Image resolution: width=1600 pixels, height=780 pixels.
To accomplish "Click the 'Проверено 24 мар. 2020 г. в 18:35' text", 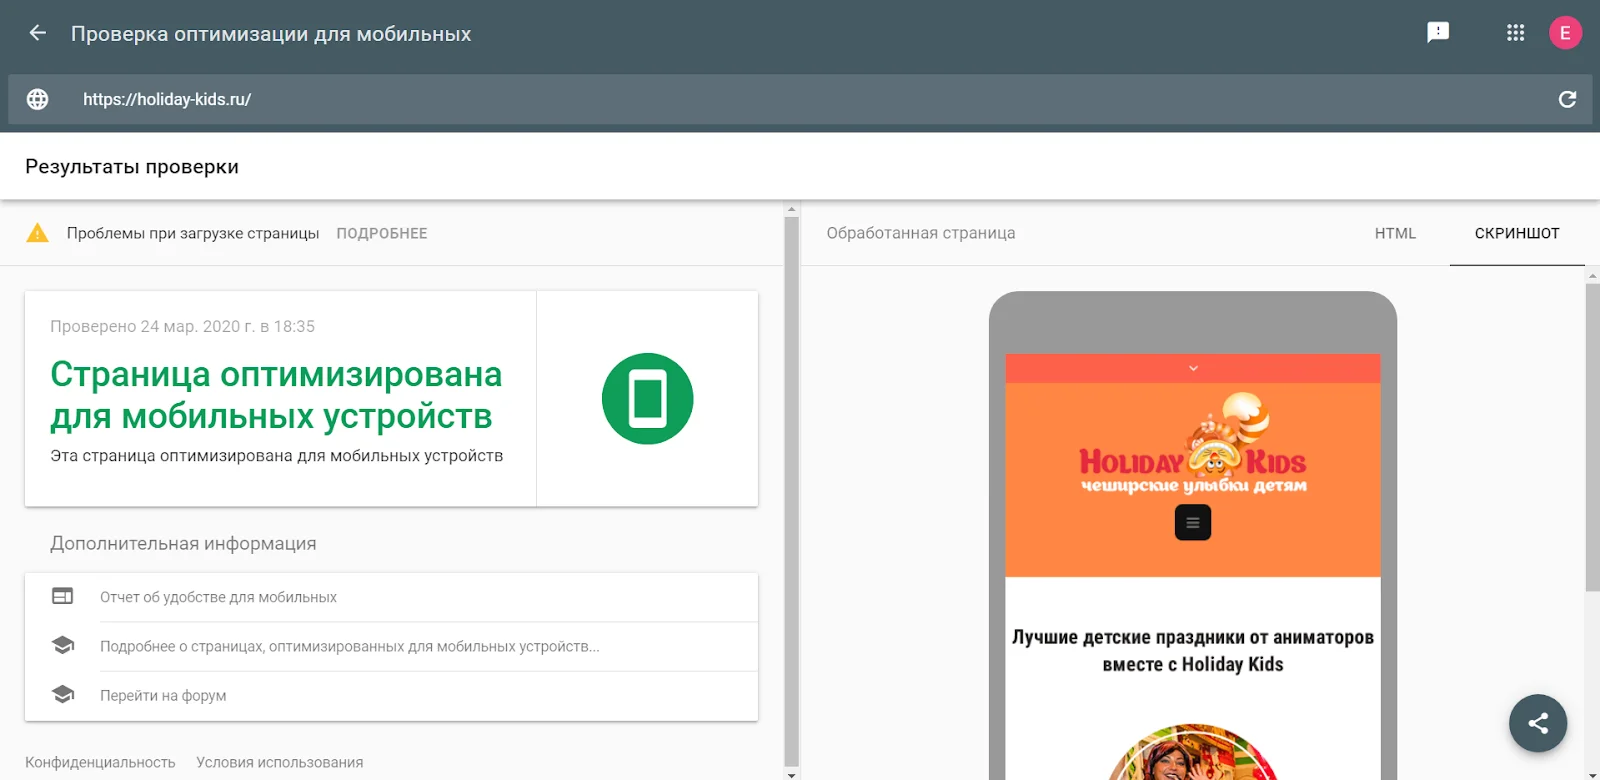I will [x=183, y=326].
